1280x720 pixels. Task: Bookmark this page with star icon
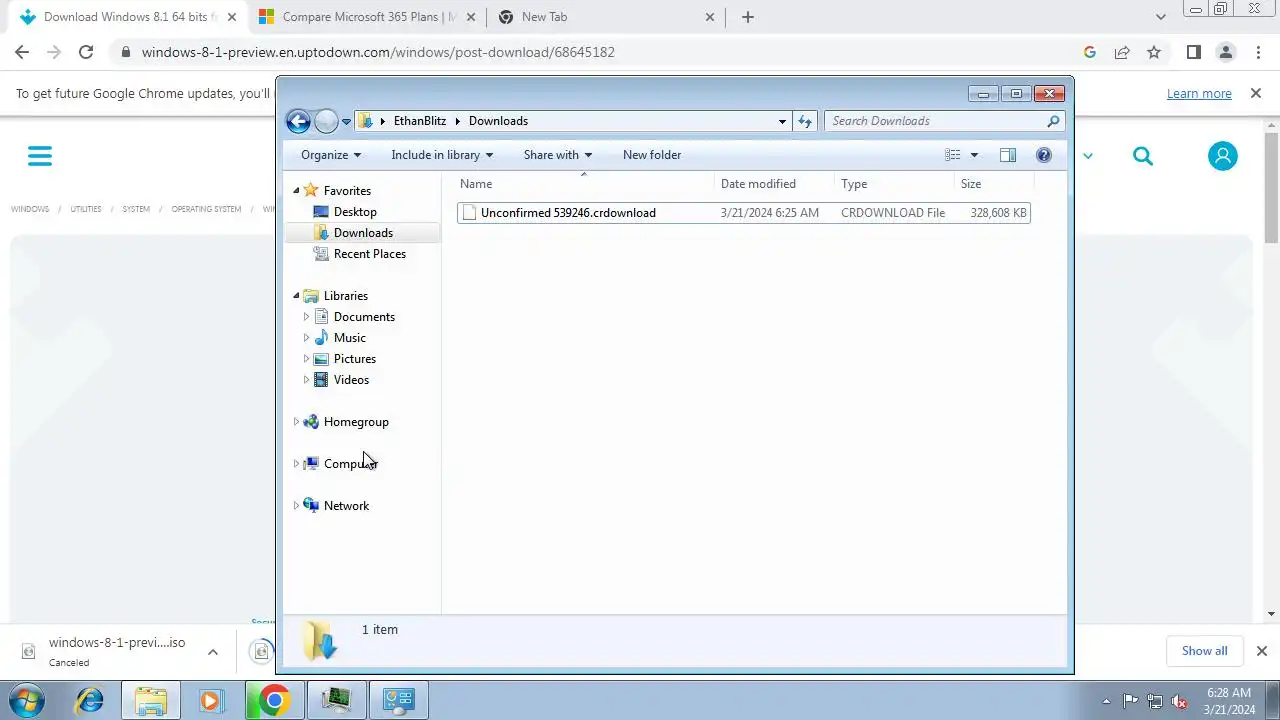(1154, 52)
